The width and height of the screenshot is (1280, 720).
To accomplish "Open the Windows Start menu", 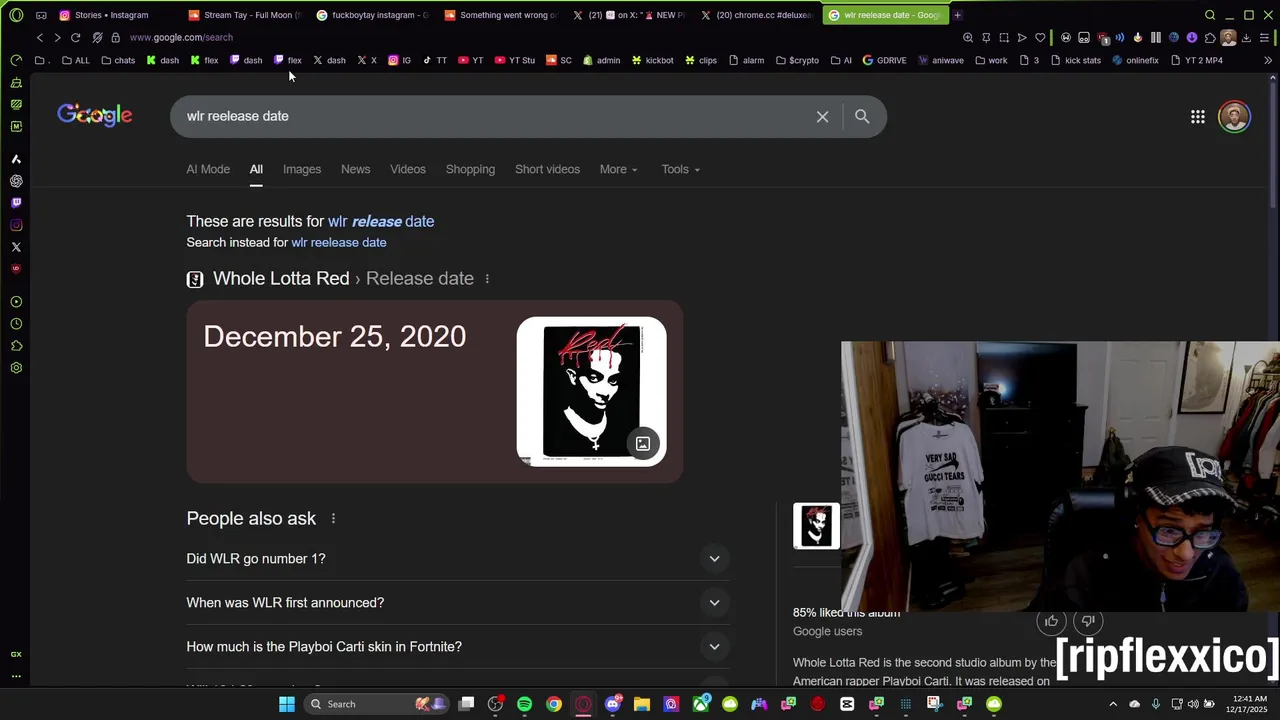I will pyautogui.click(x=287, y=704).
